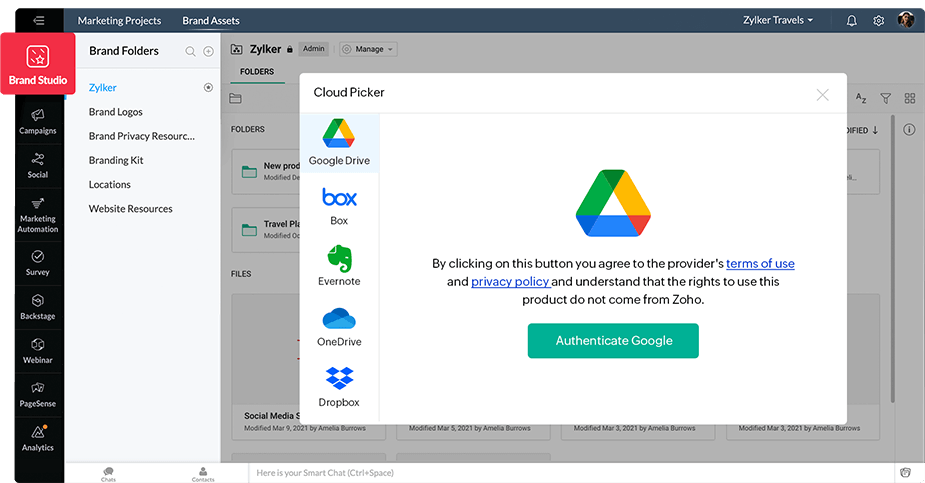Add a new brand folder
This screenshot has width=925, height=483.
coord(208,51)
